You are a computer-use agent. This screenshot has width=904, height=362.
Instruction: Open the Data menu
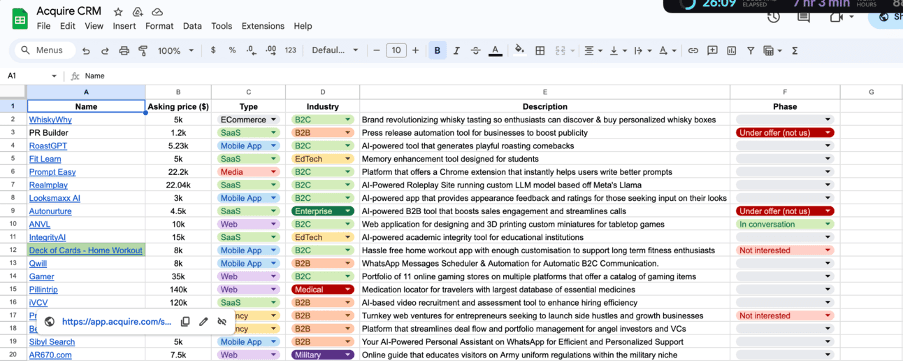pos(193,26)
